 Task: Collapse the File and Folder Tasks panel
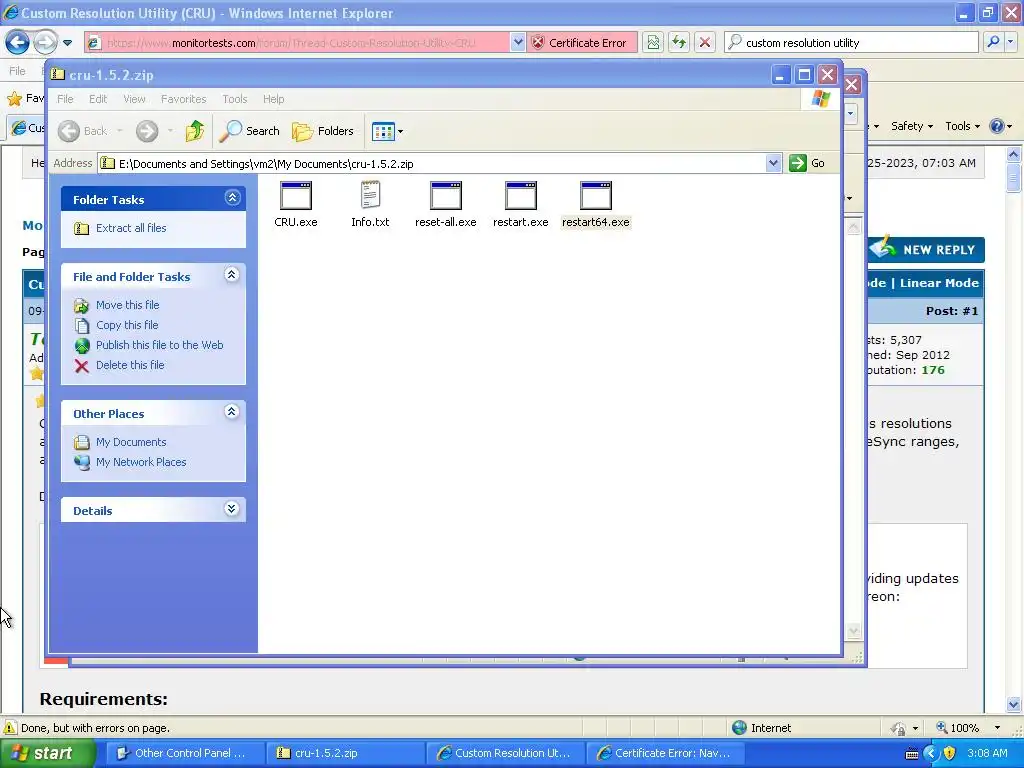[232, 274]
